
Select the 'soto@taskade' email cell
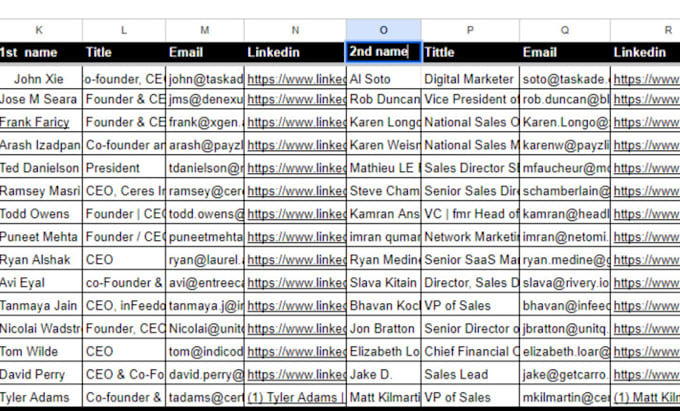[x=565, y=78]
